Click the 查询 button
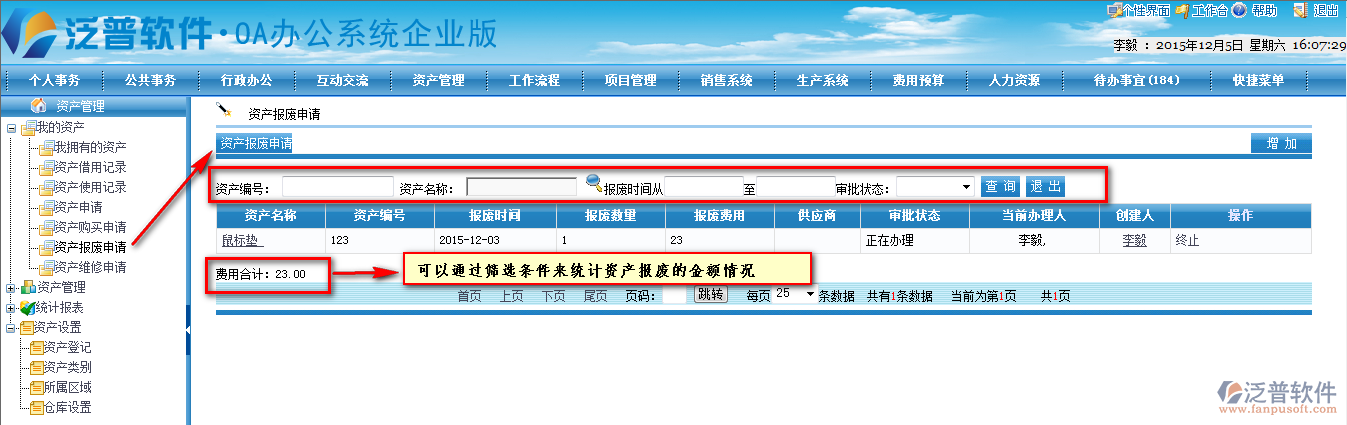The image size is (1347, 425). click(x=1000, y=186)
